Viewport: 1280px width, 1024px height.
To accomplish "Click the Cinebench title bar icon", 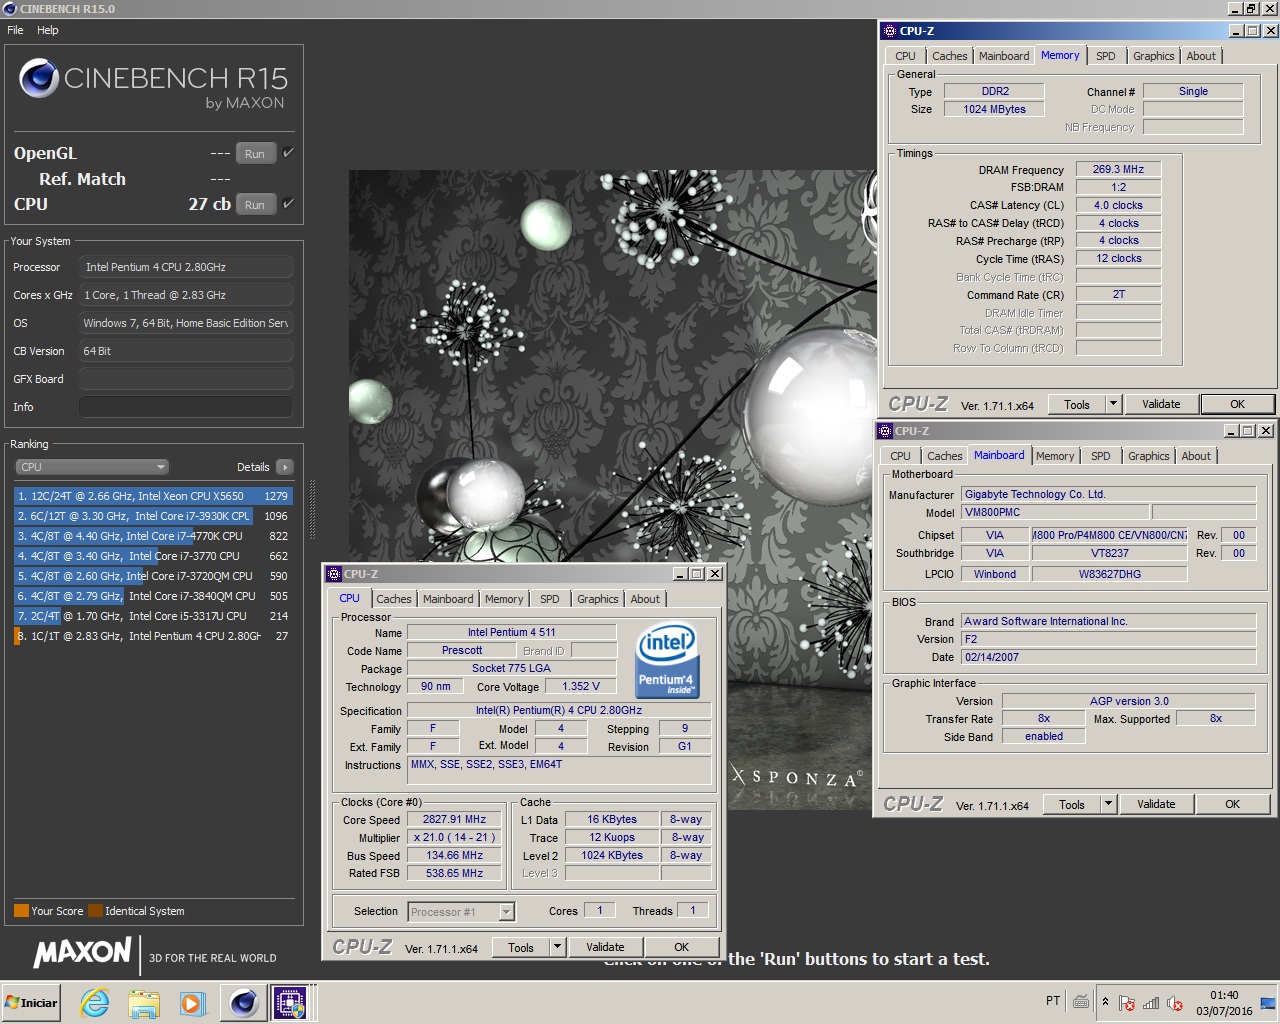I will click(10, 8).
